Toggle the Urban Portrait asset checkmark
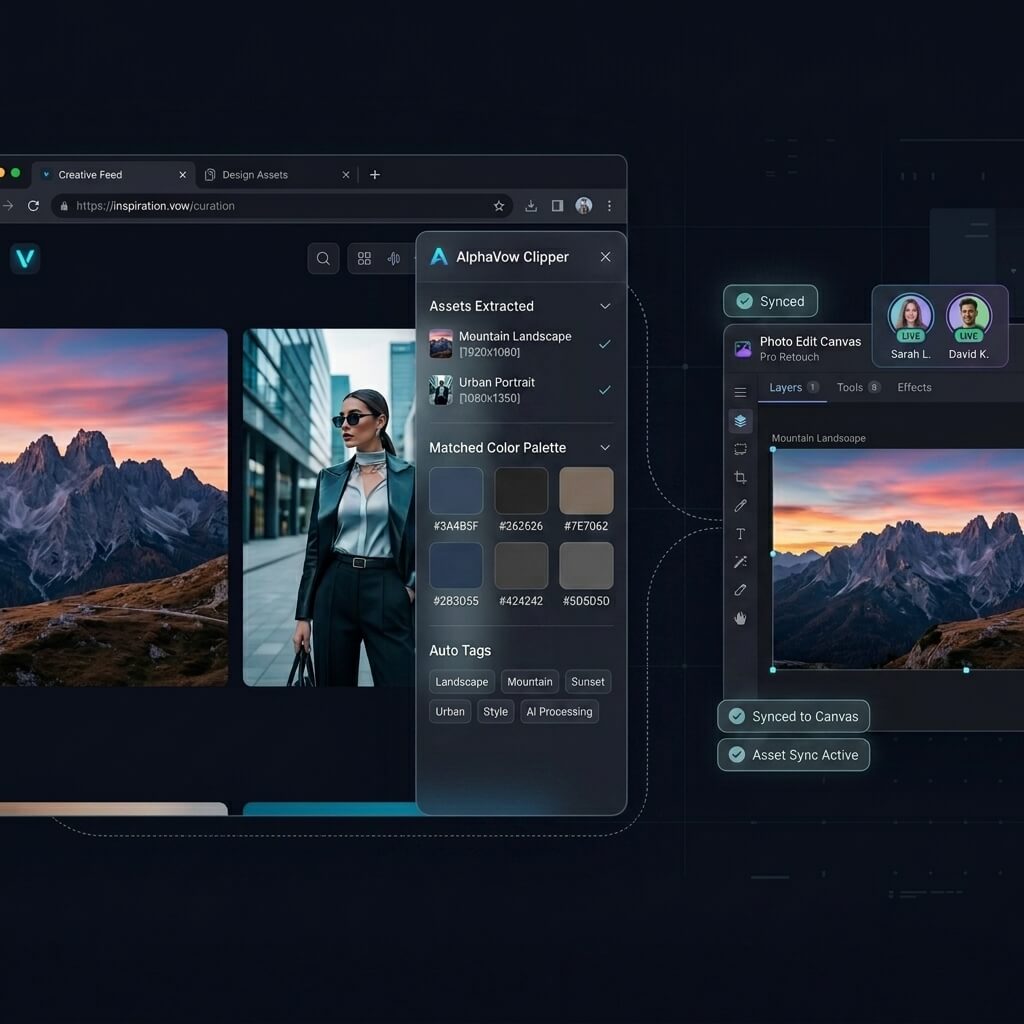 point(605,390)
